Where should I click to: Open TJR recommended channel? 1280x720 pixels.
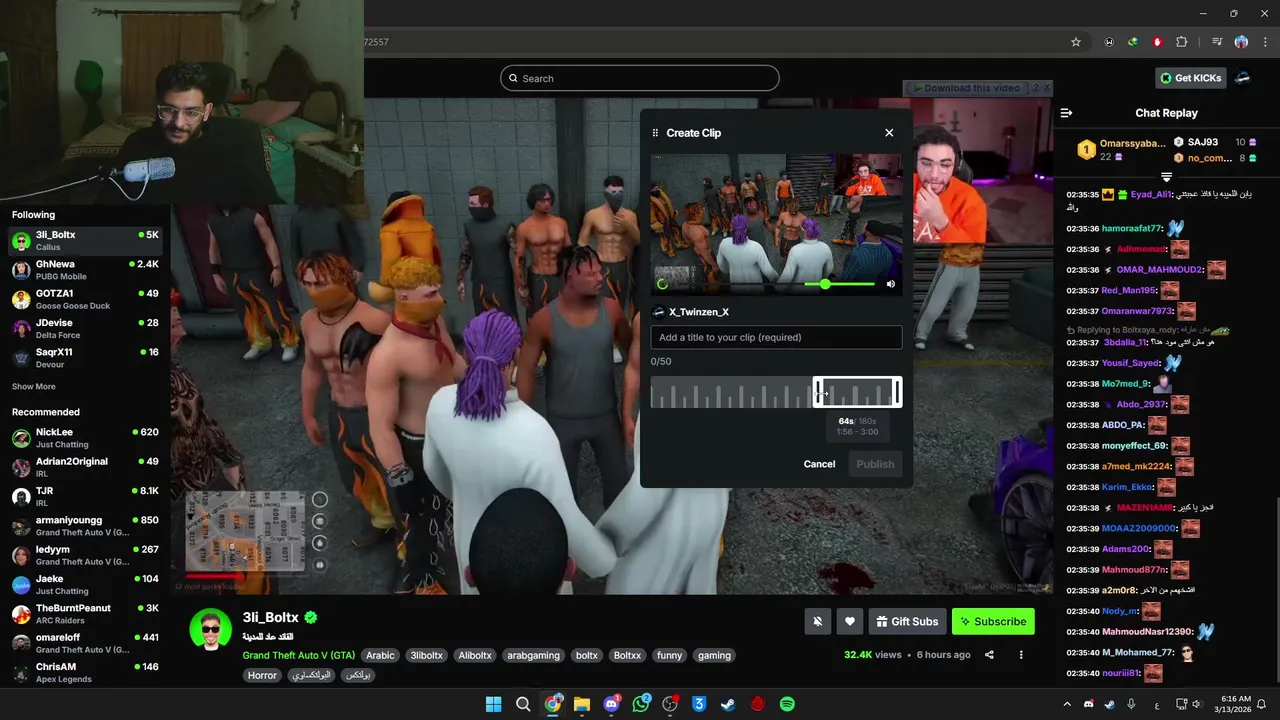pos(85,497)
